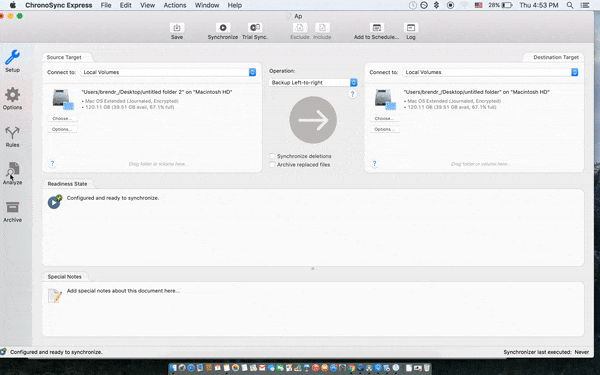600x375 pixels.
Task: Click the status bar readiness icon at bottom left
Action: click(x=3, y=352)
